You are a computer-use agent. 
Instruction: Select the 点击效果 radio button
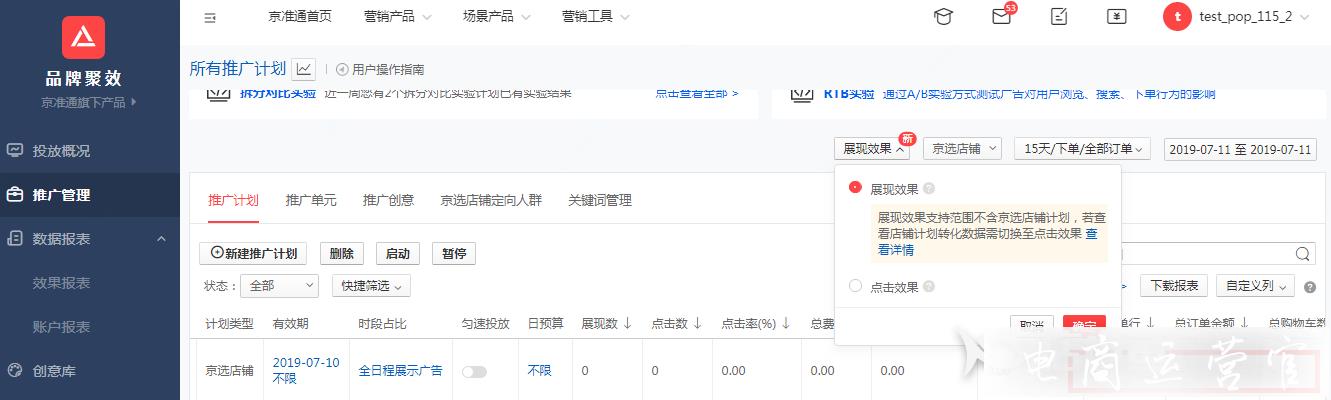(855, 286)
